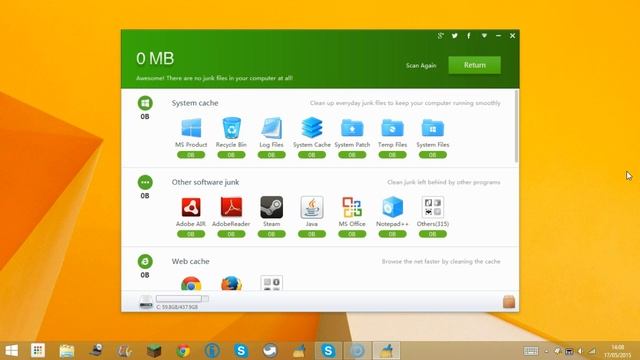Image resolution: width=640 pixels, height=360 pixels.
Task: Open the Log Files item
Action: [x=271, y=128]
